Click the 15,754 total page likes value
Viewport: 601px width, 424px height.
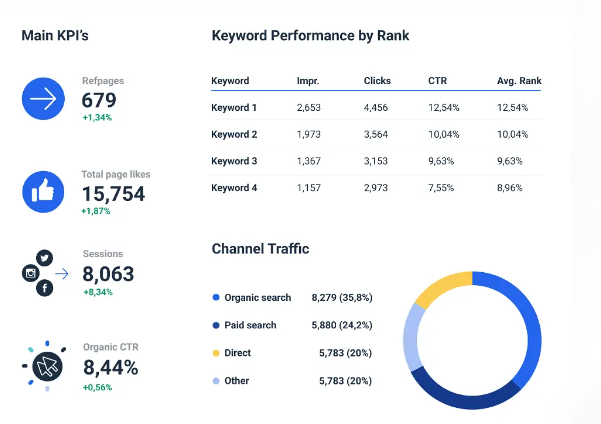tap(113, 194)
